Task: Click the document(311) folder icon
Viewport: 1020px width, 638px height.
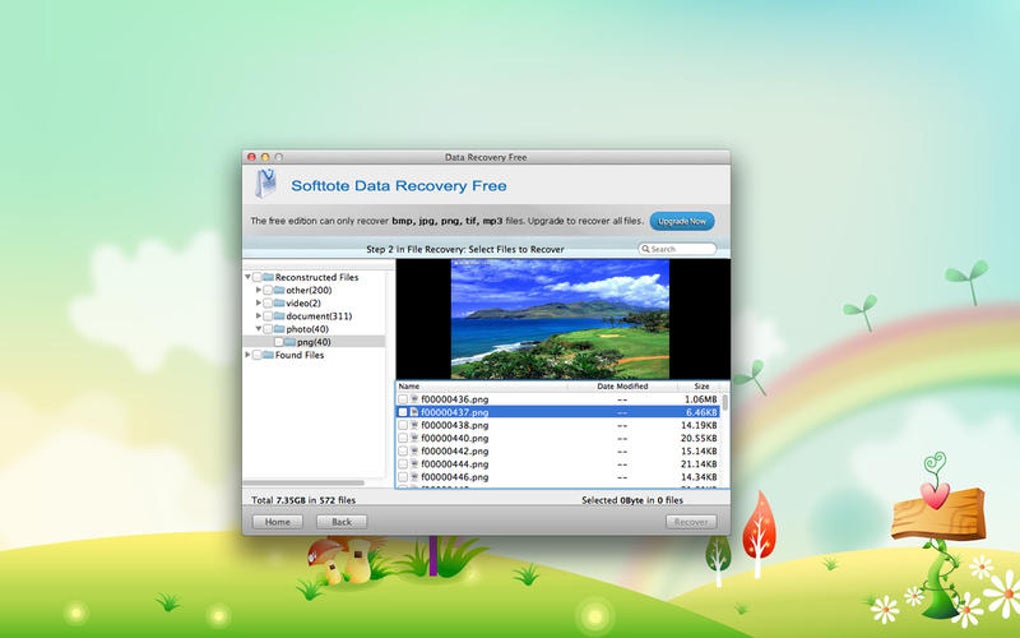Action: pos(279,316)
